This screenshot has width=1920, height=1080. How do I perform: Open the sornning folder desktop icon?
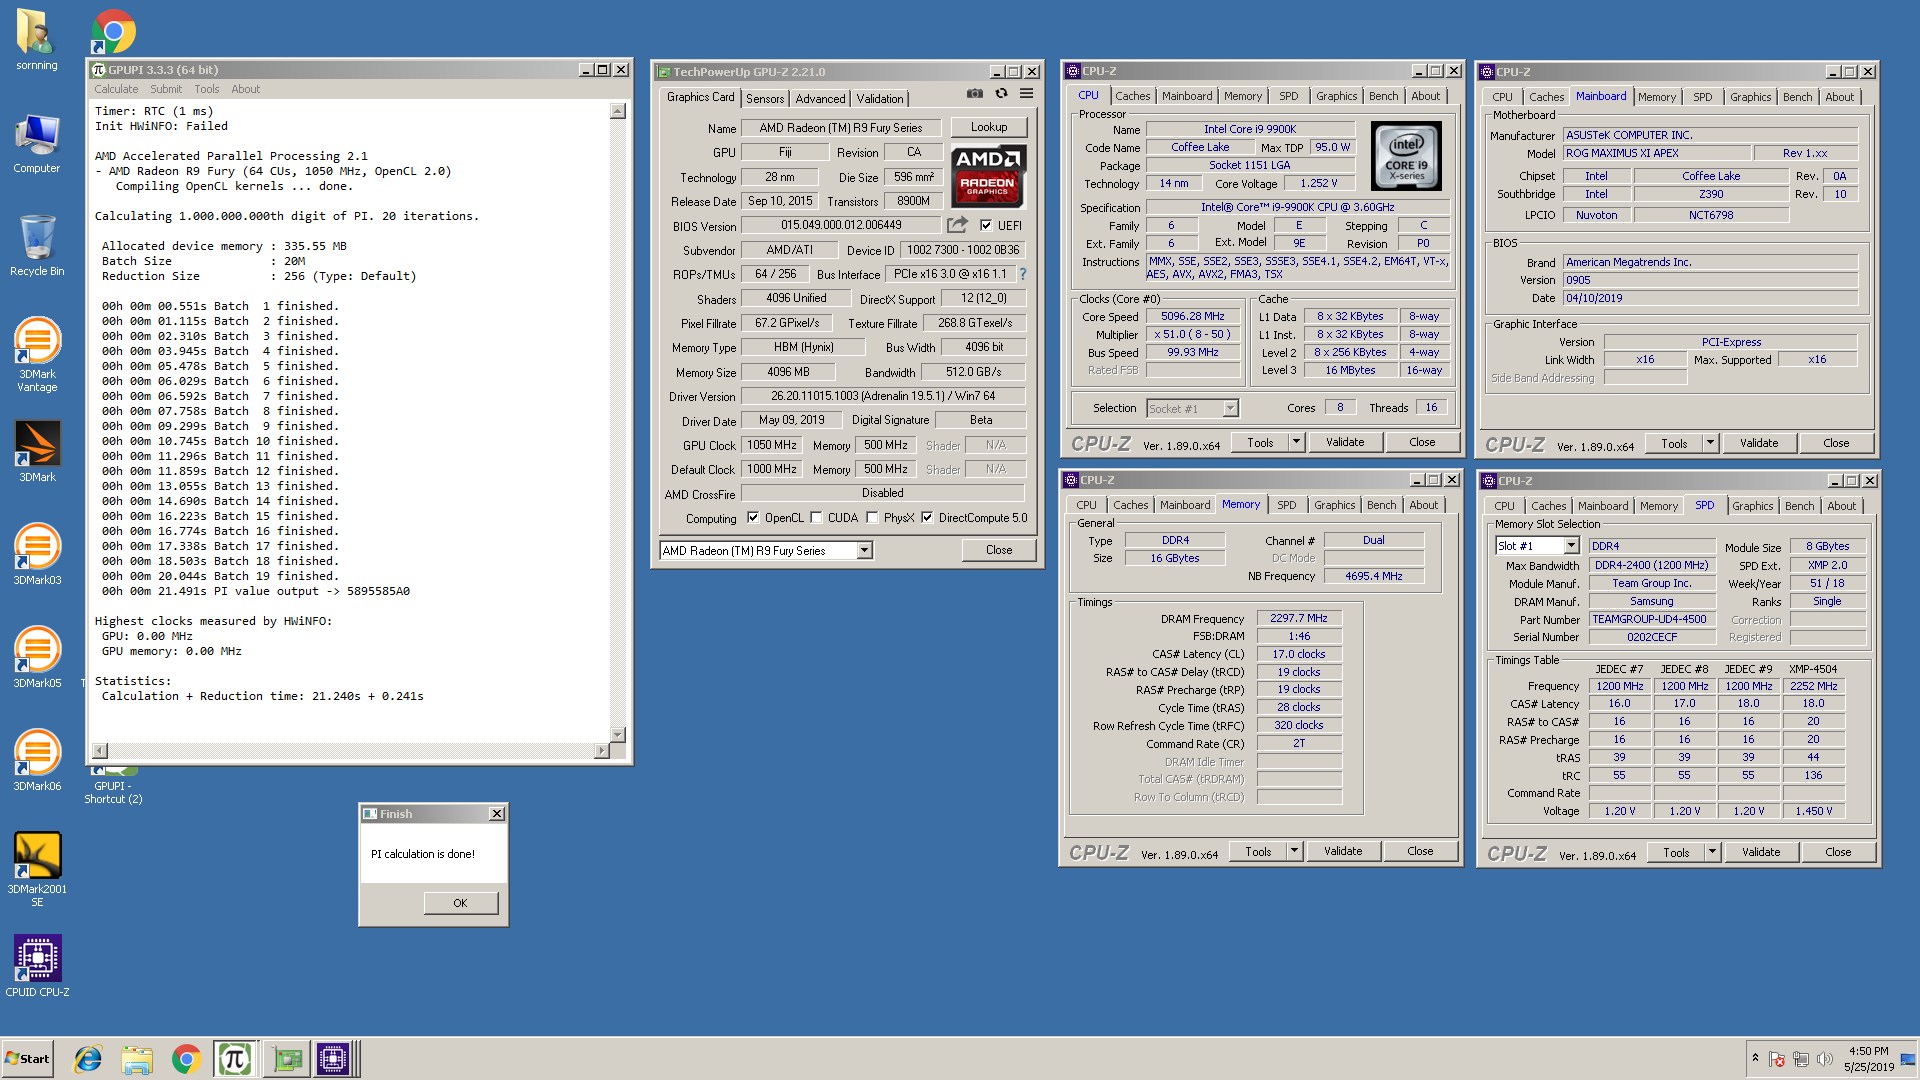pyautogui.click(x=37, y=41)
